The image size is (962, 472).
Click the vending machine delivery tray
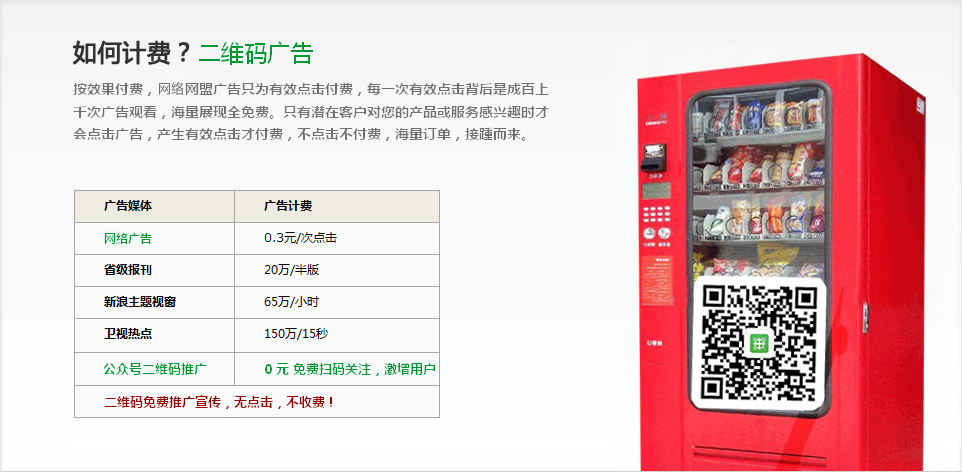(760, 457)
